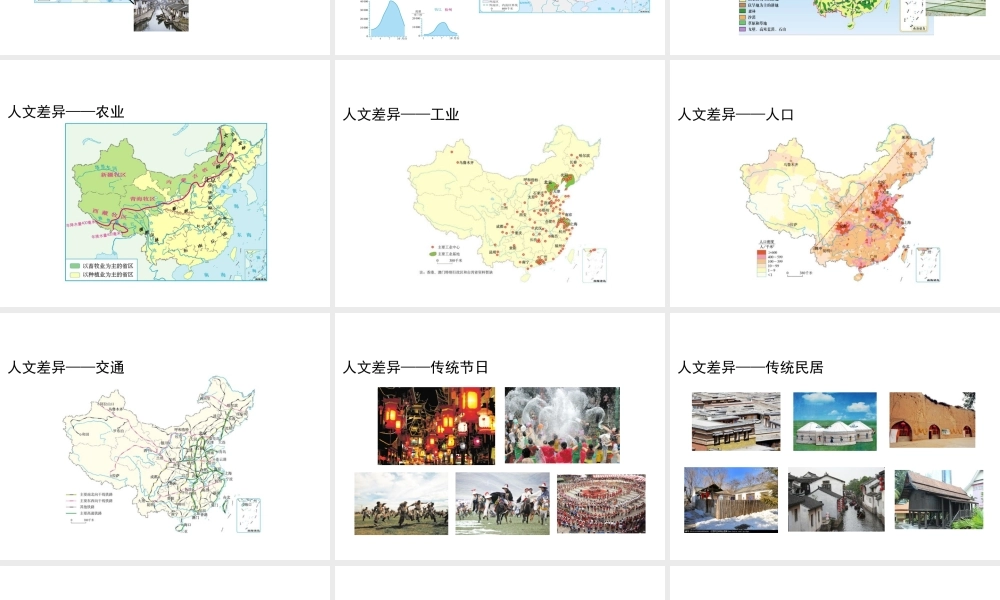Click the water town canal houses photo
1000x600 pixels.
click(836, 500)
